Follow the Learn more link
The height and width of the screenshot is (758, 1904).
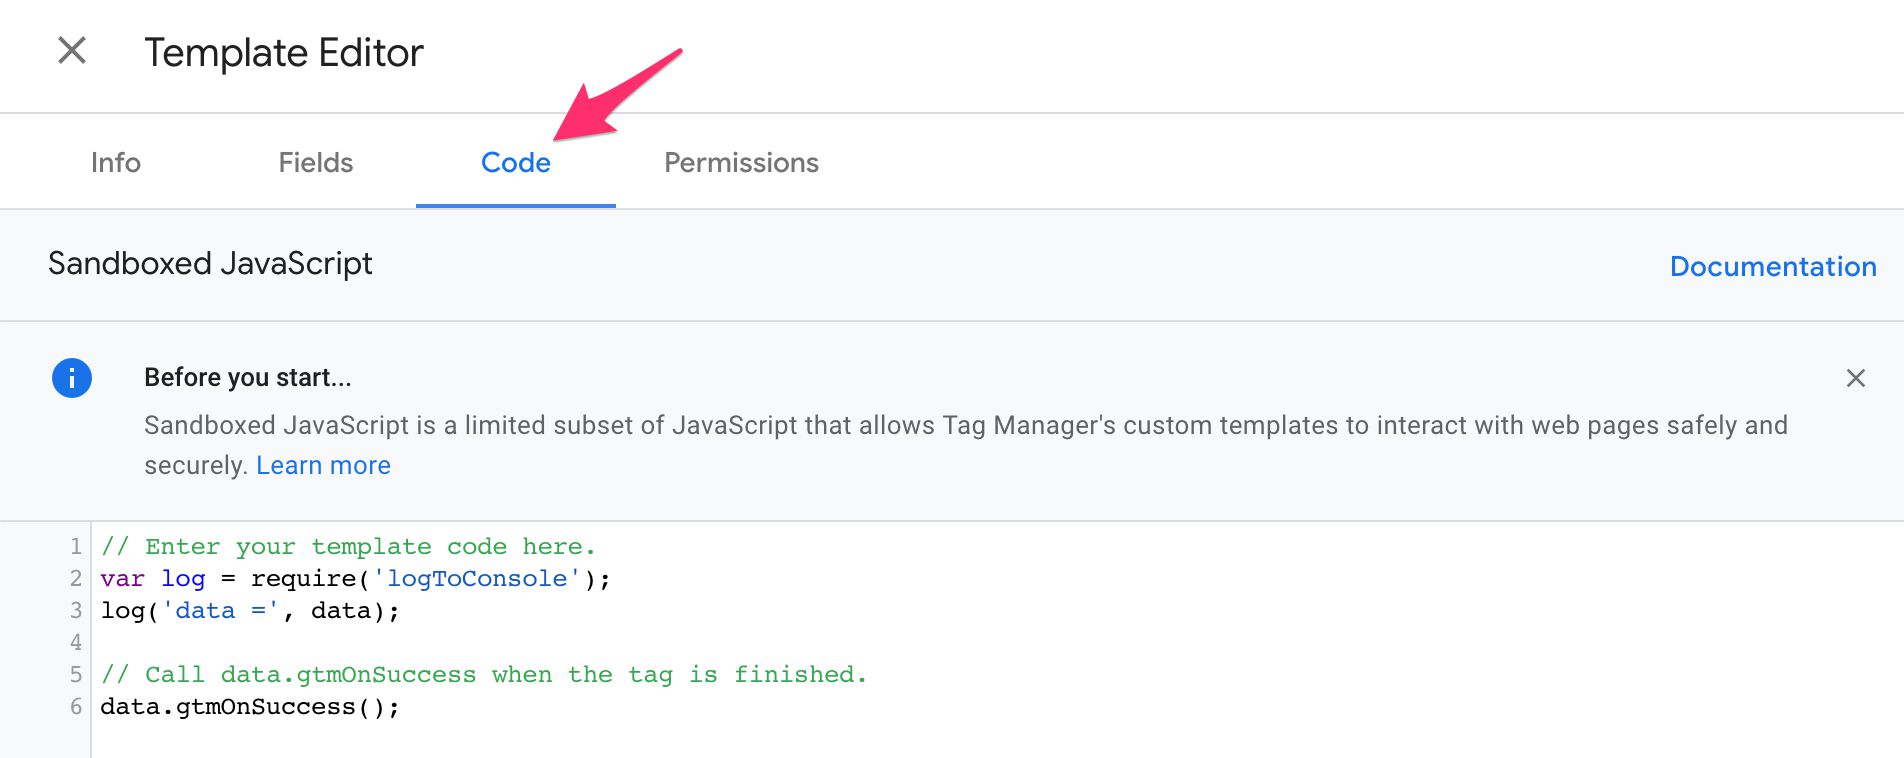click(323, 465)
